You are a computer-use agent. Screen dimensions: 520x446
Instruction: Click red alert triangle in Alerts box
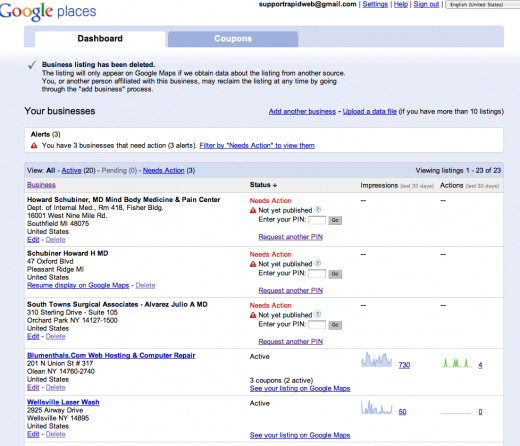coord(34,146)
